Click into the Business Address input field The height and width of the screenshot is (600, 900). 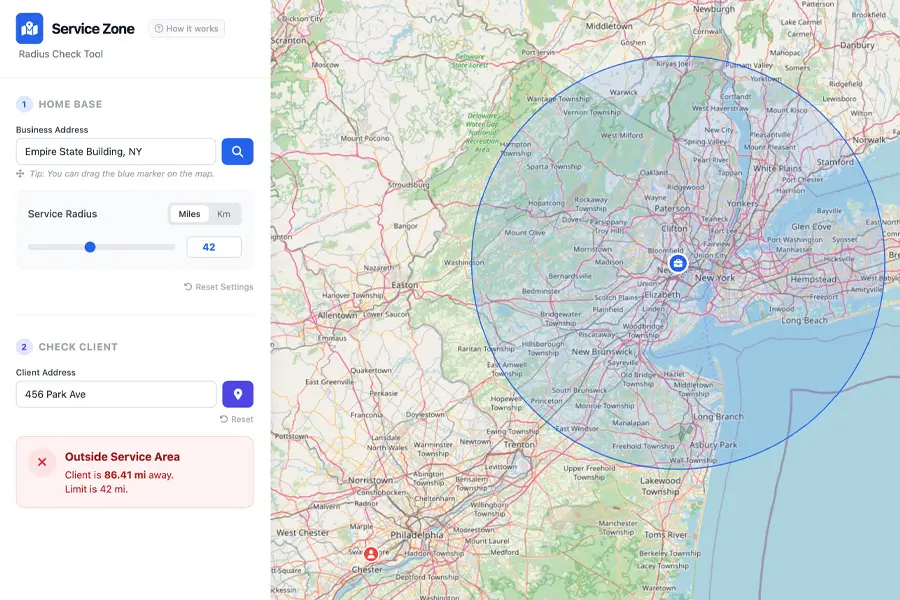116,152
